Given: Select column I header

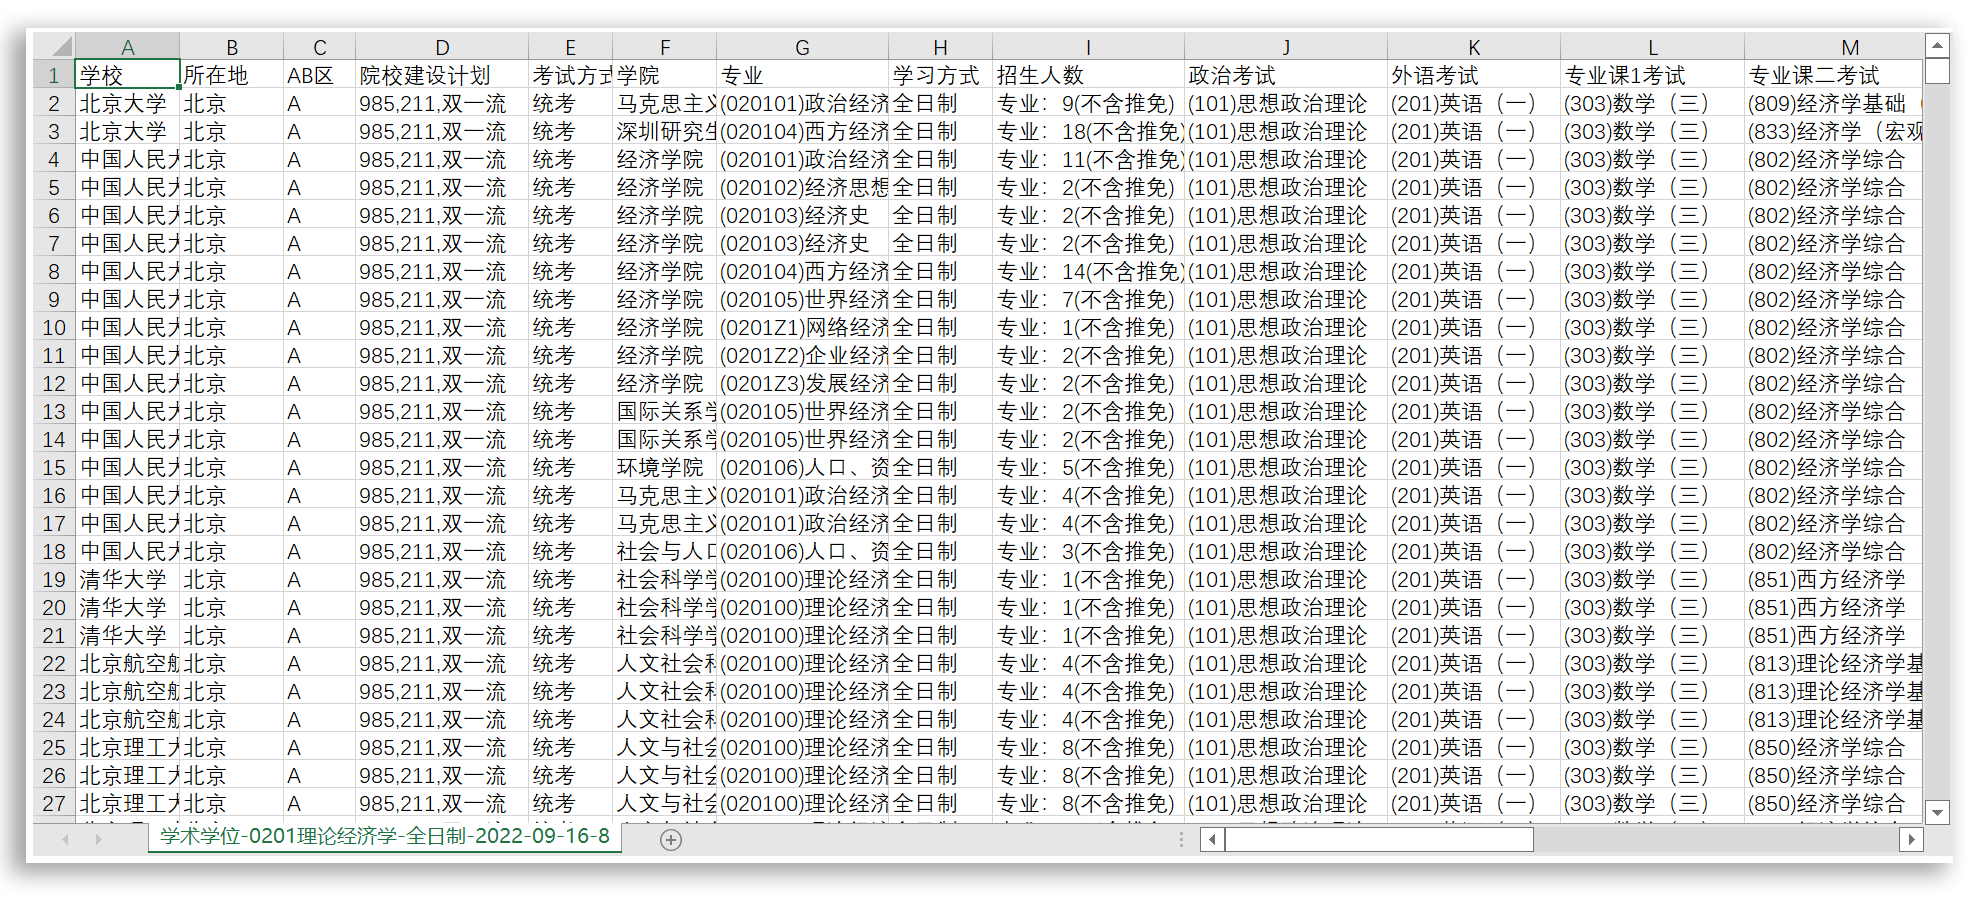Looking at the screenshot, I should (1088, 47).
